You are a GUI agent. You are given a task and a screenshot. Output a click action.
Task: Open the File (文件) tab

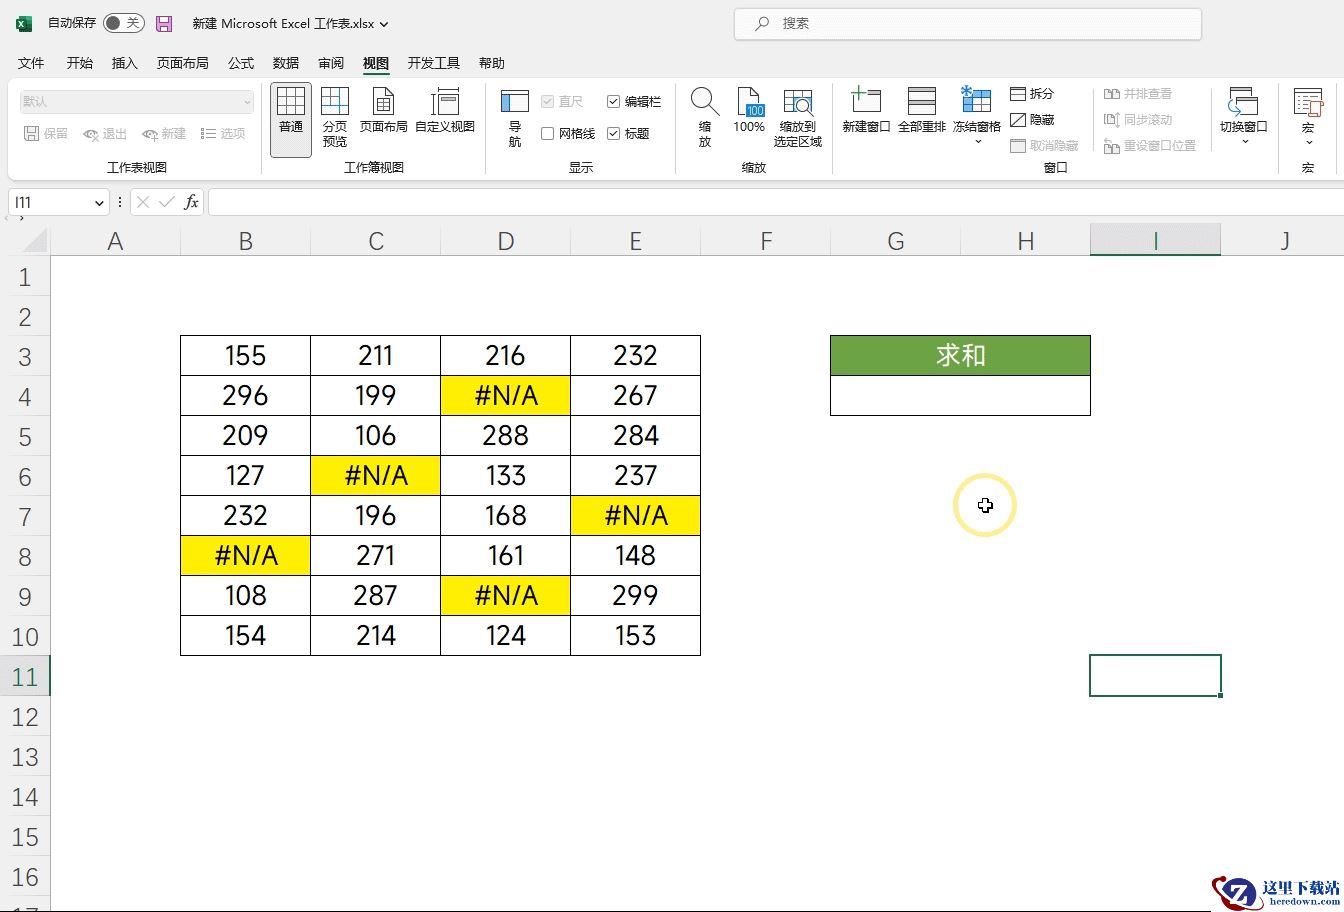tap(31, 63)
